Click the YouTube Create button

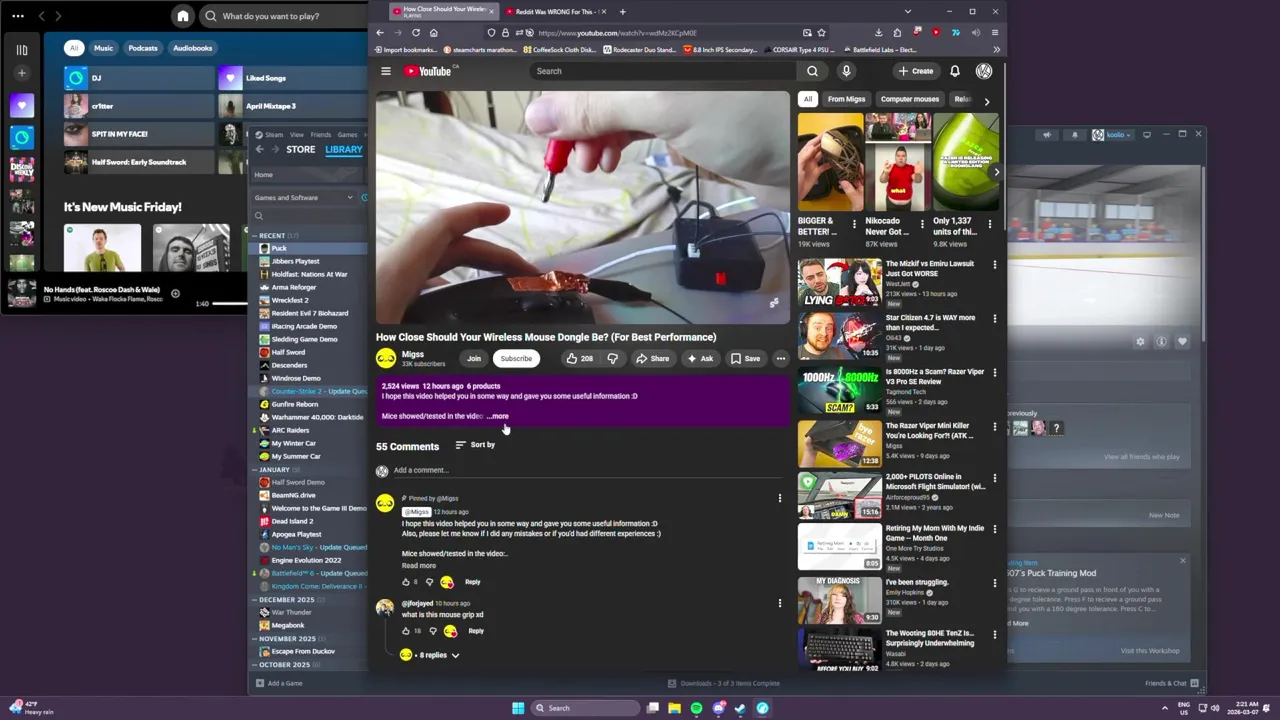coord(915,71)
